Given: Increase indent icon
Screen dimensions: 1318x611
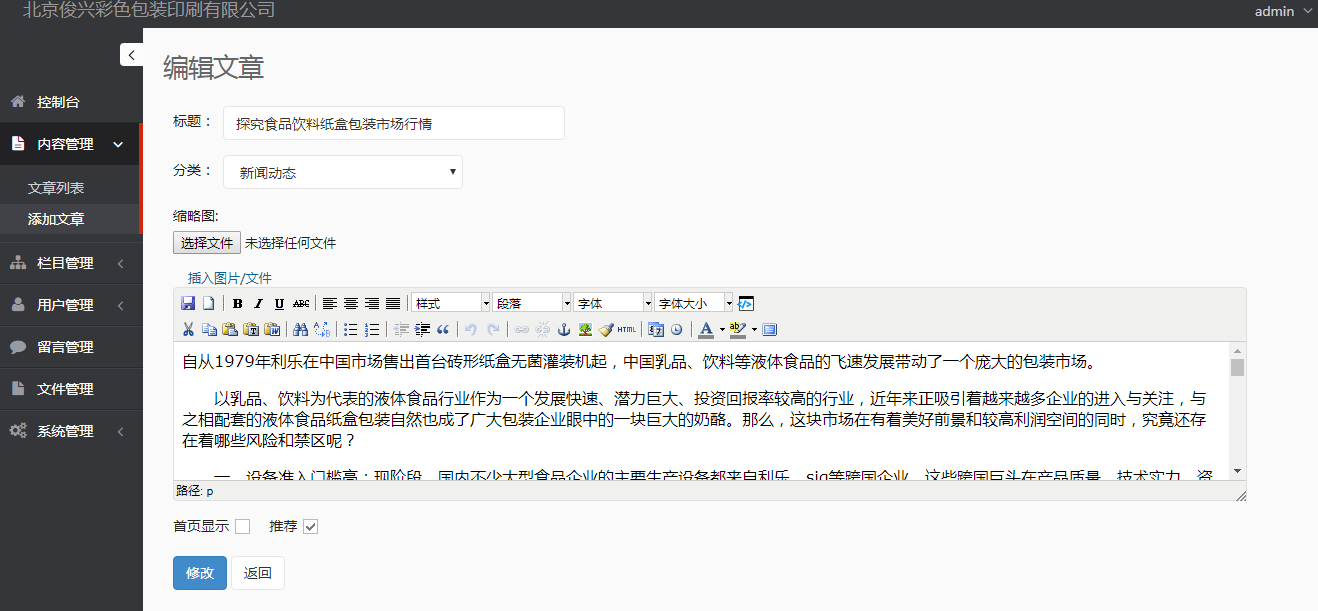Looking at the screenshot, I should click(x=422, y=329).
